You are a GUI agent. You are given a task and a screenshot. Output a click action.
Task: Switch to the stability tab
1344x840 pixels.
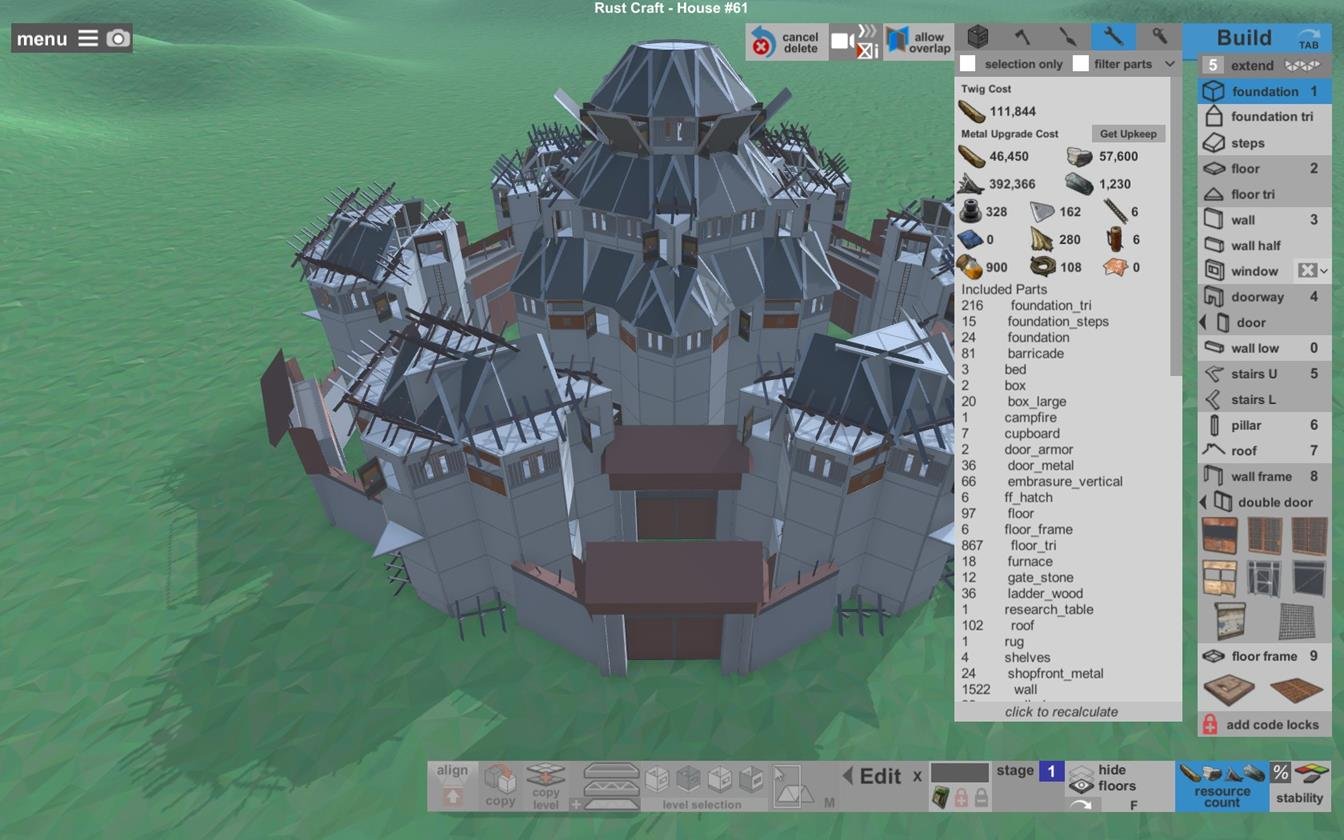click(1299, 786)
